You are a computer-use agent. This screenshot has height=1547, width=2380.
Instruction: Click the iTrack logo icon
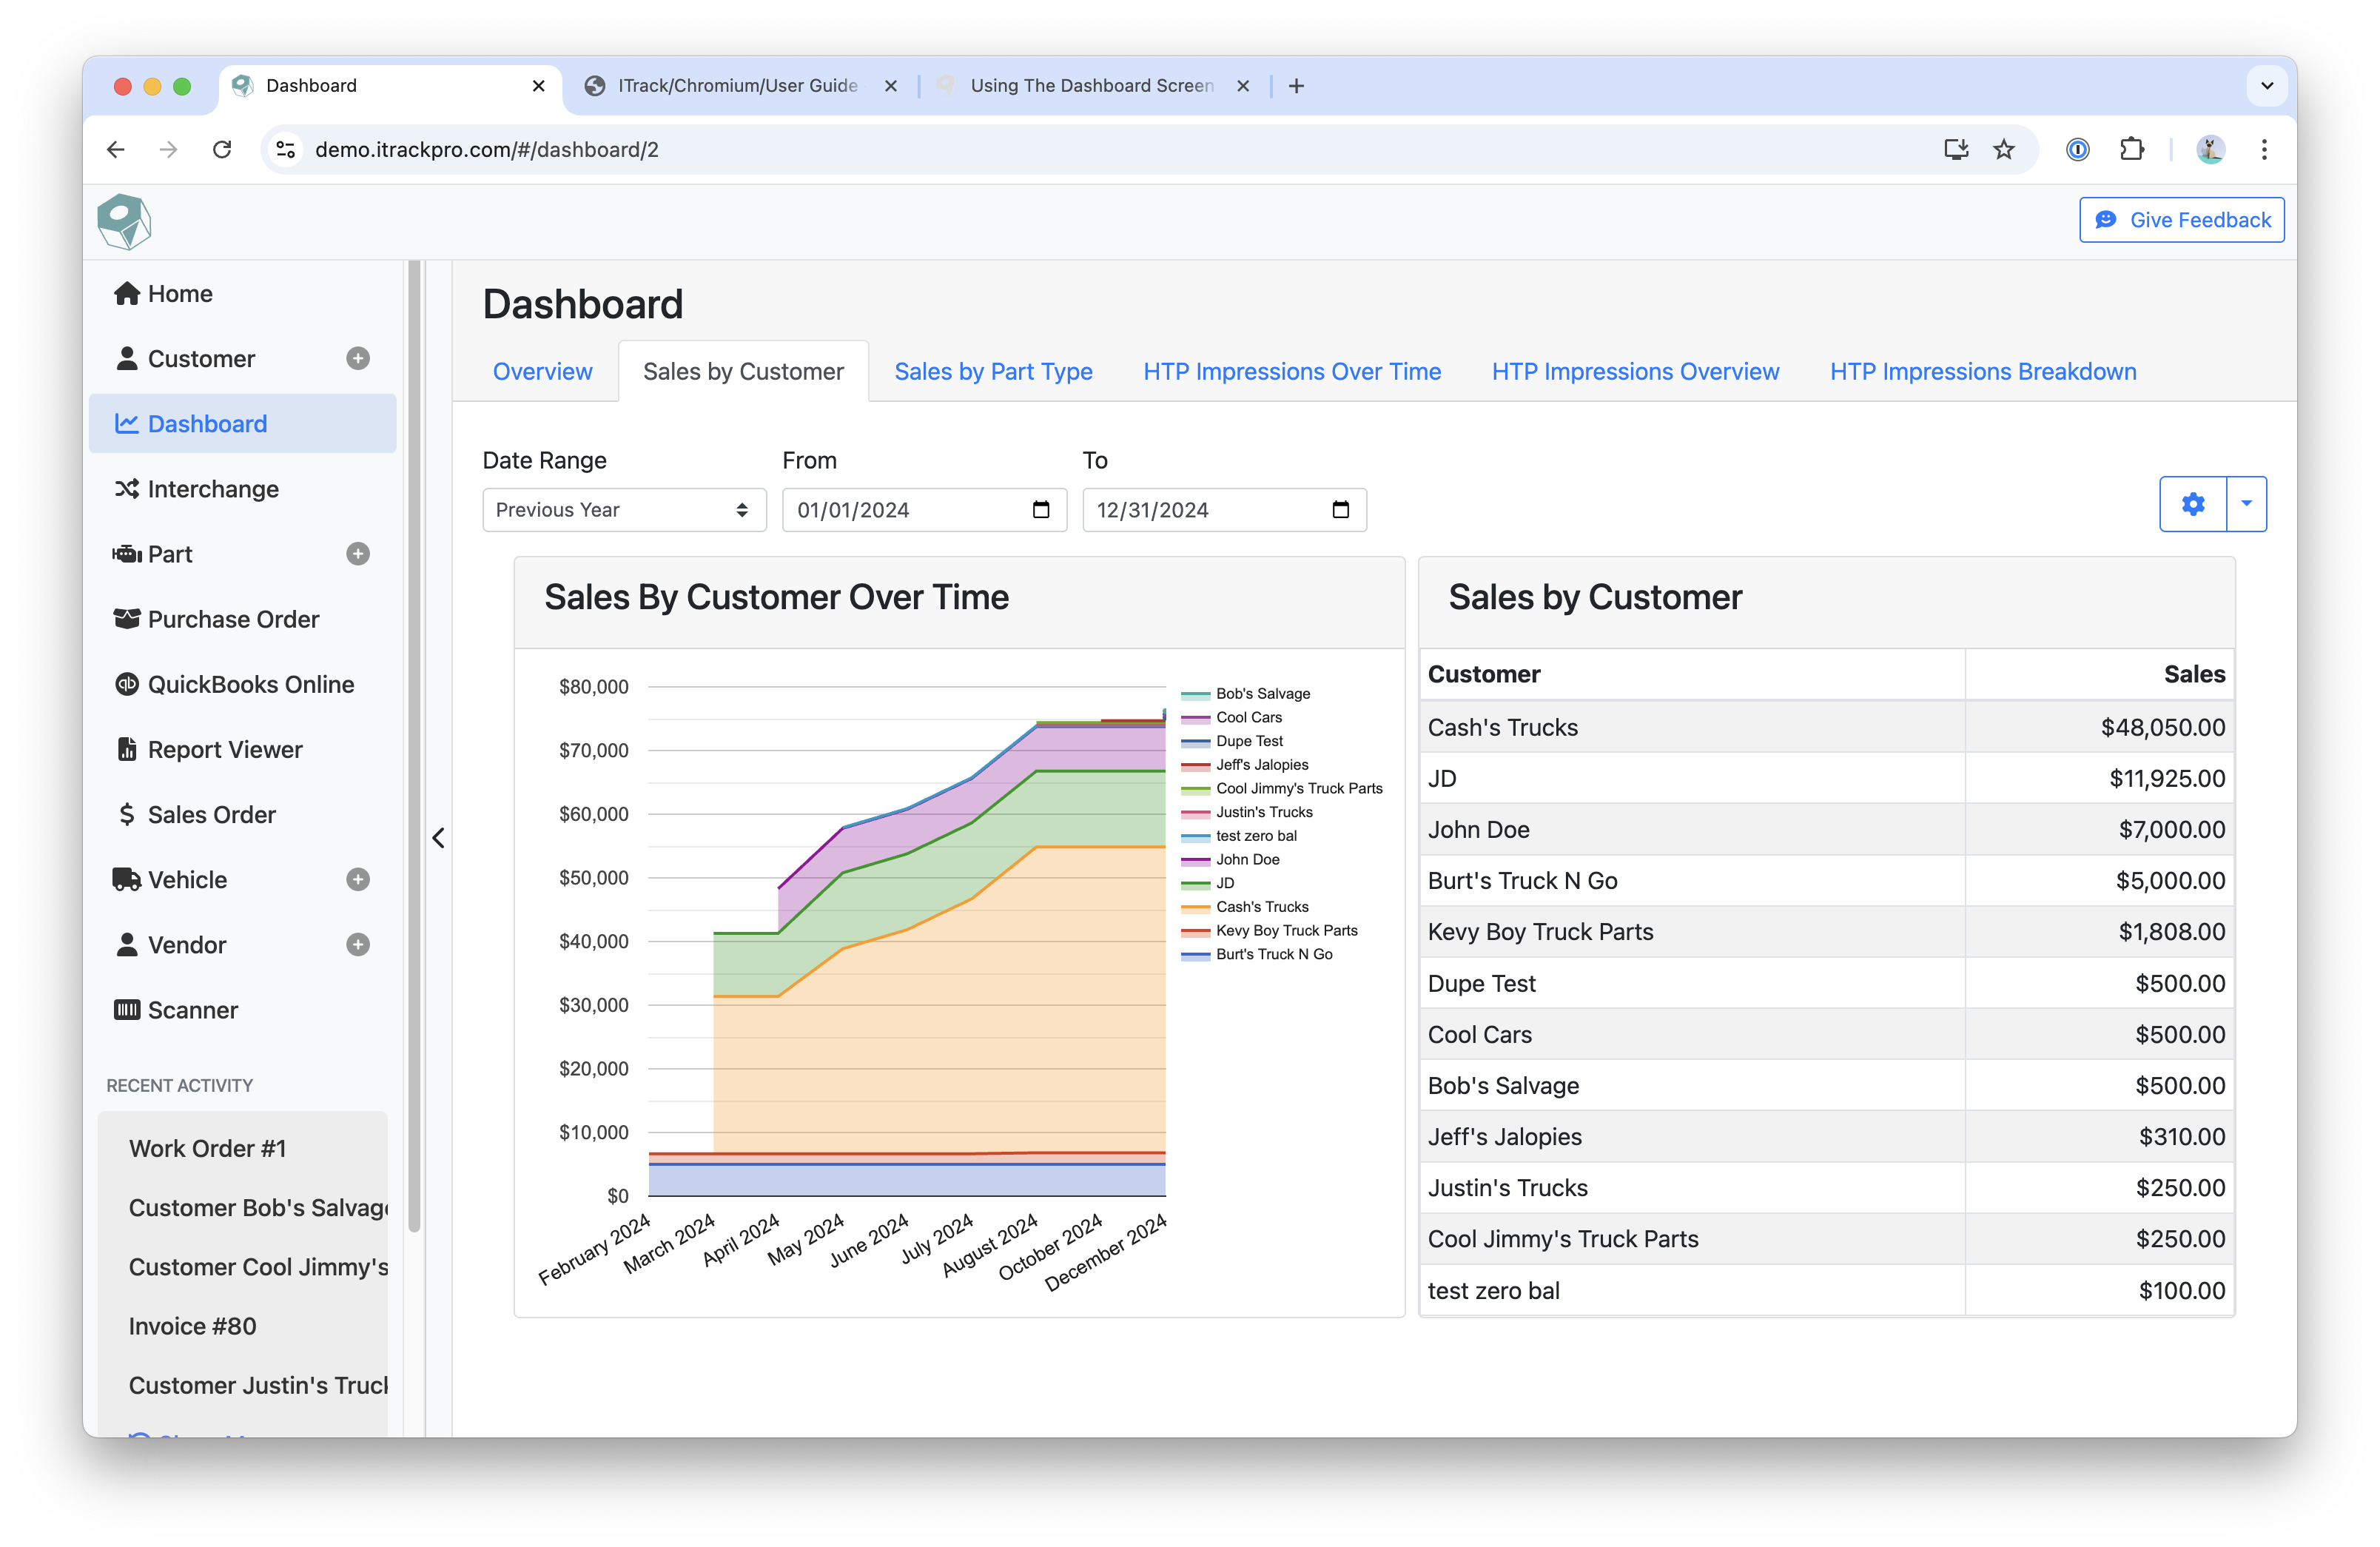[124, 221]
